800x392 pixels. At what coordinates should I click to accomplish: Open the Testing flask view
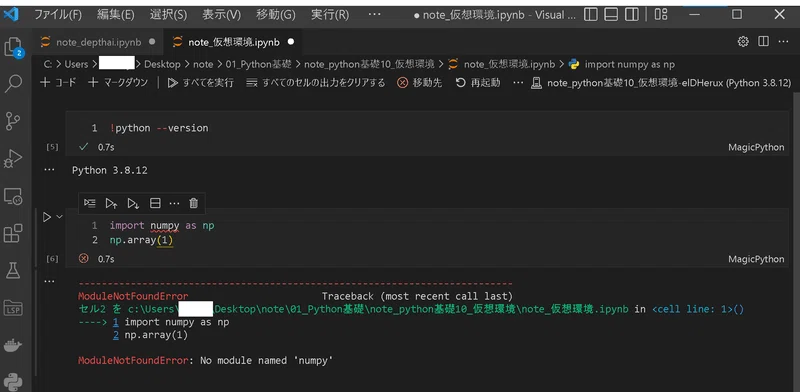click(x=13, y=271)
